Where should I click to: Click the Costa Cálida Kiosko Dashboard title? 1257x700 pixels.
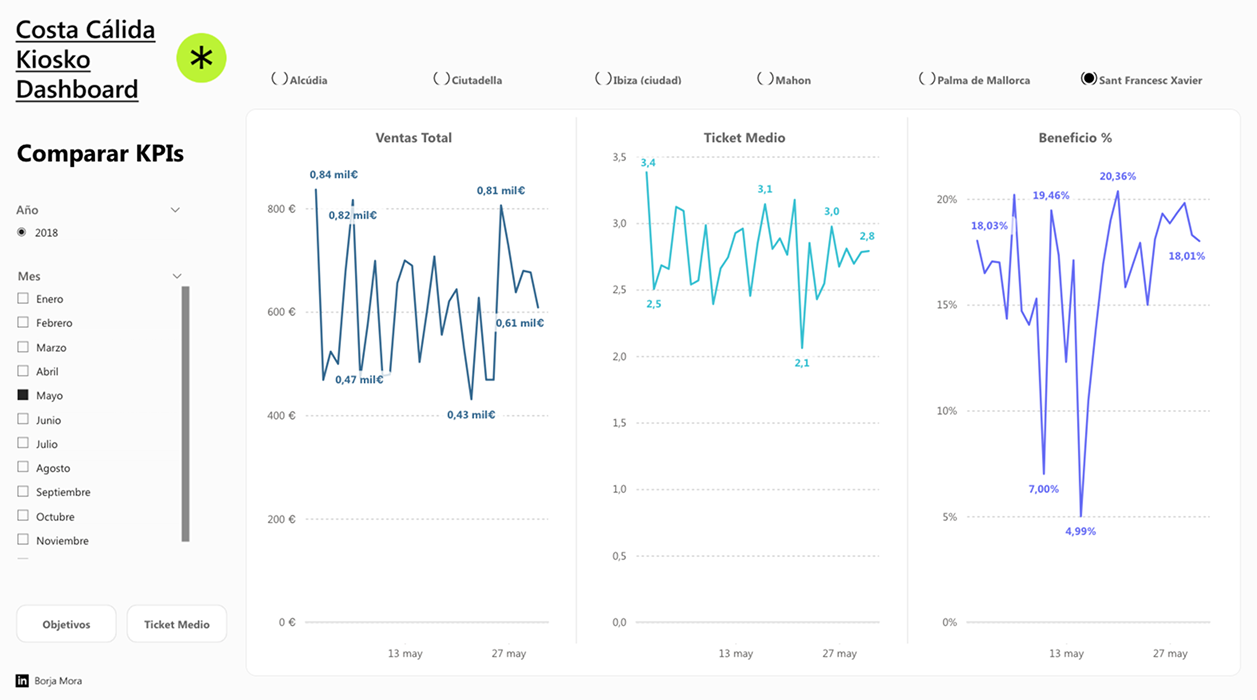click(85, 60)
